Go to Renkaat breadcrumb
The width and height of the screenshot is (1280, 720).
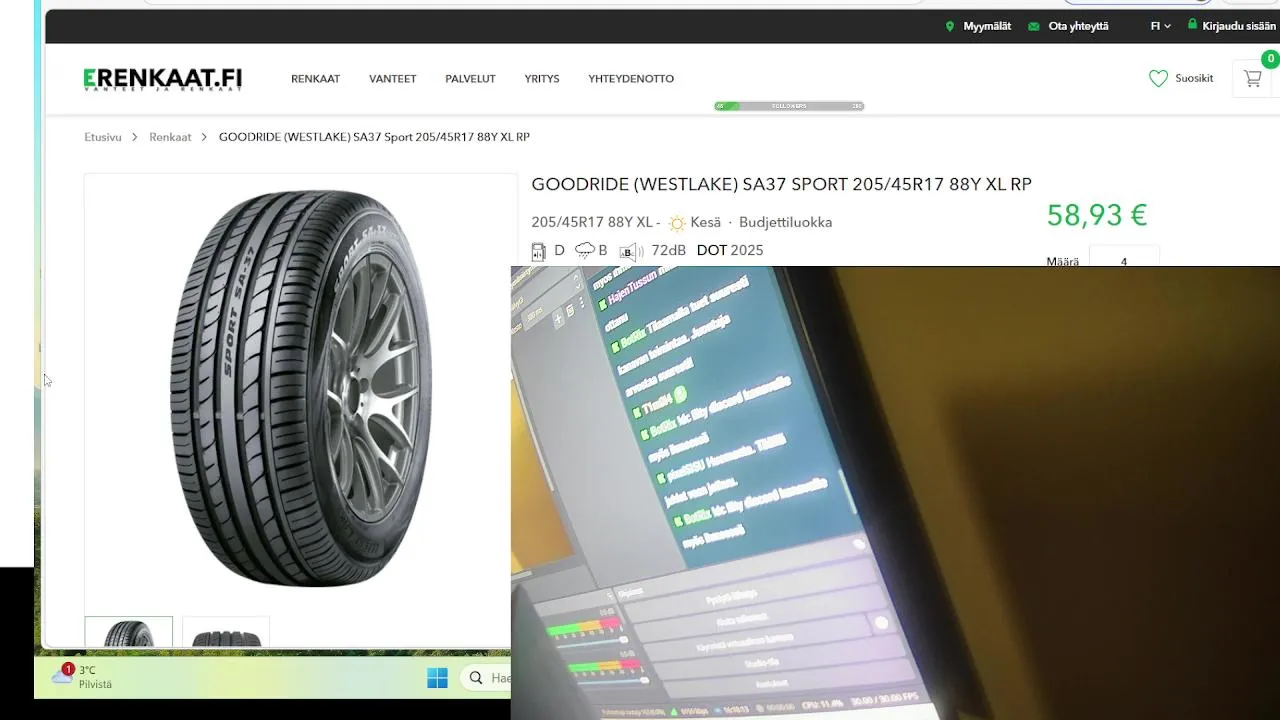tap(170, 137)
